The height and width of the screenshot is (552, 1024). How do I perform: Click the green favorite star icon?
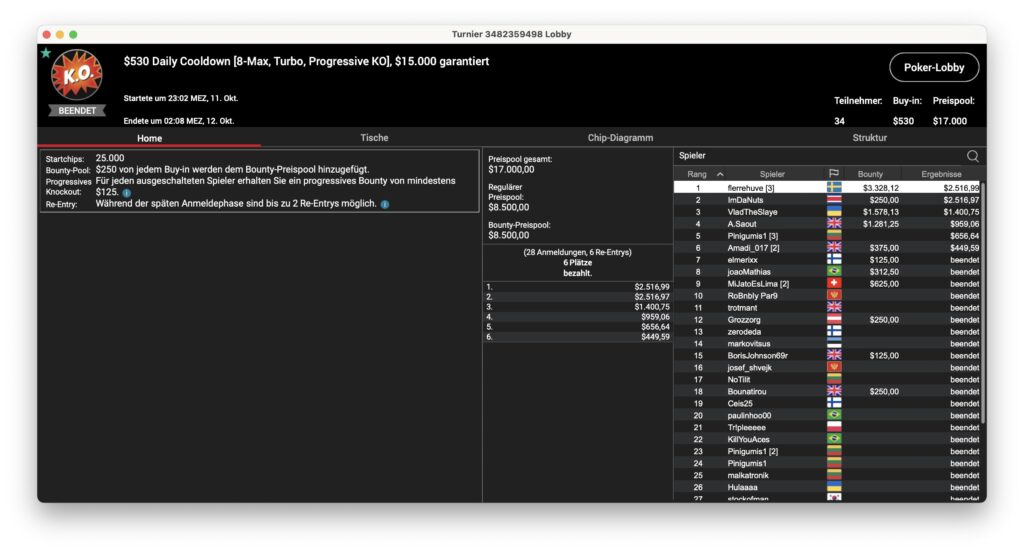click(x=46, y=53)
